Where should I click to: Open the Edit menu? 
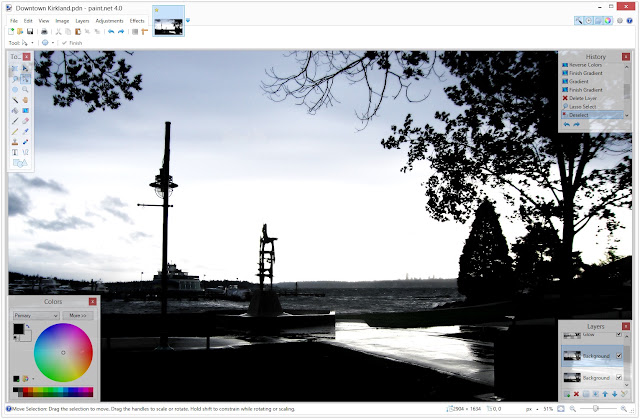tap(28, 21)
